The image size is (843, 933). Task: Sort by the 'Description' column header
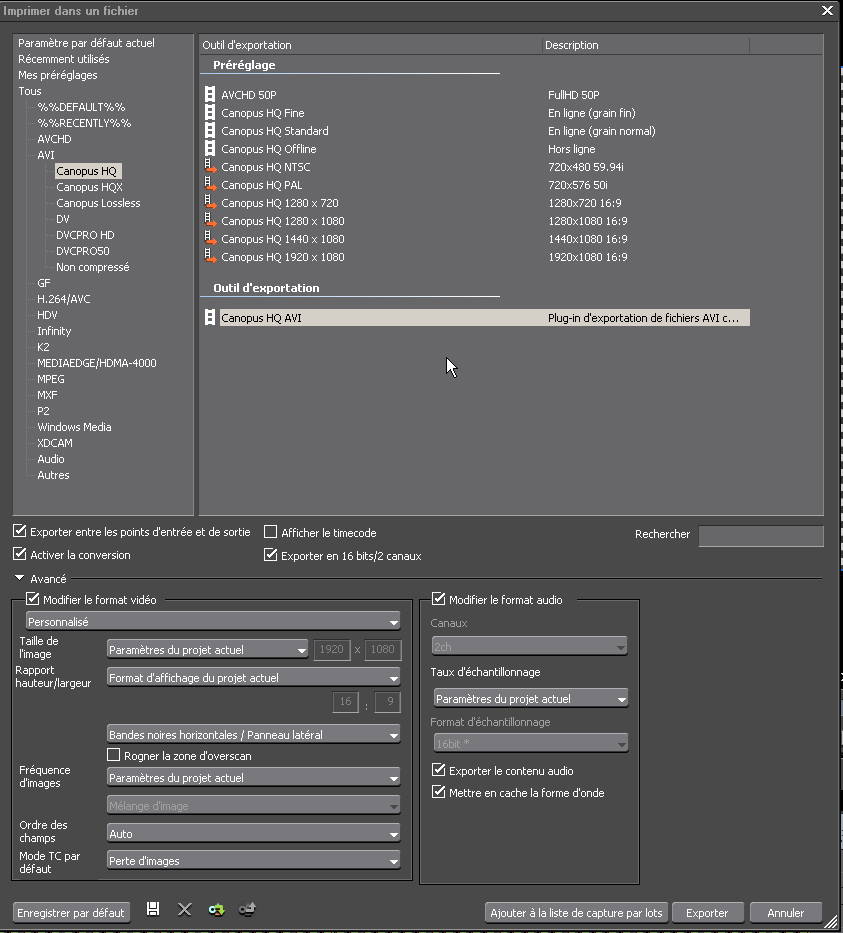pos(645,45)
